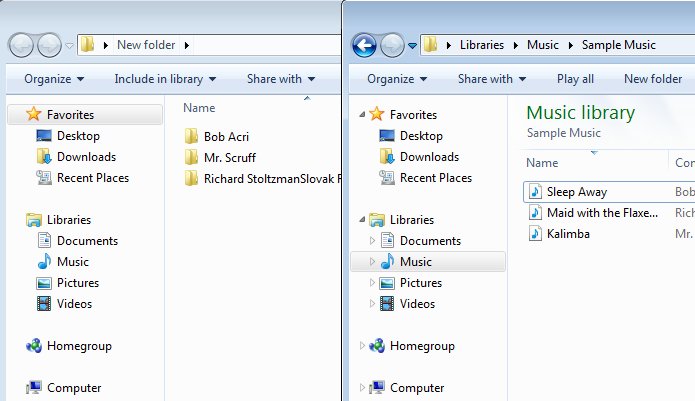Select Documents in the New folder window sidebar
Screen dimensions: 695x401
pos(87,241)
